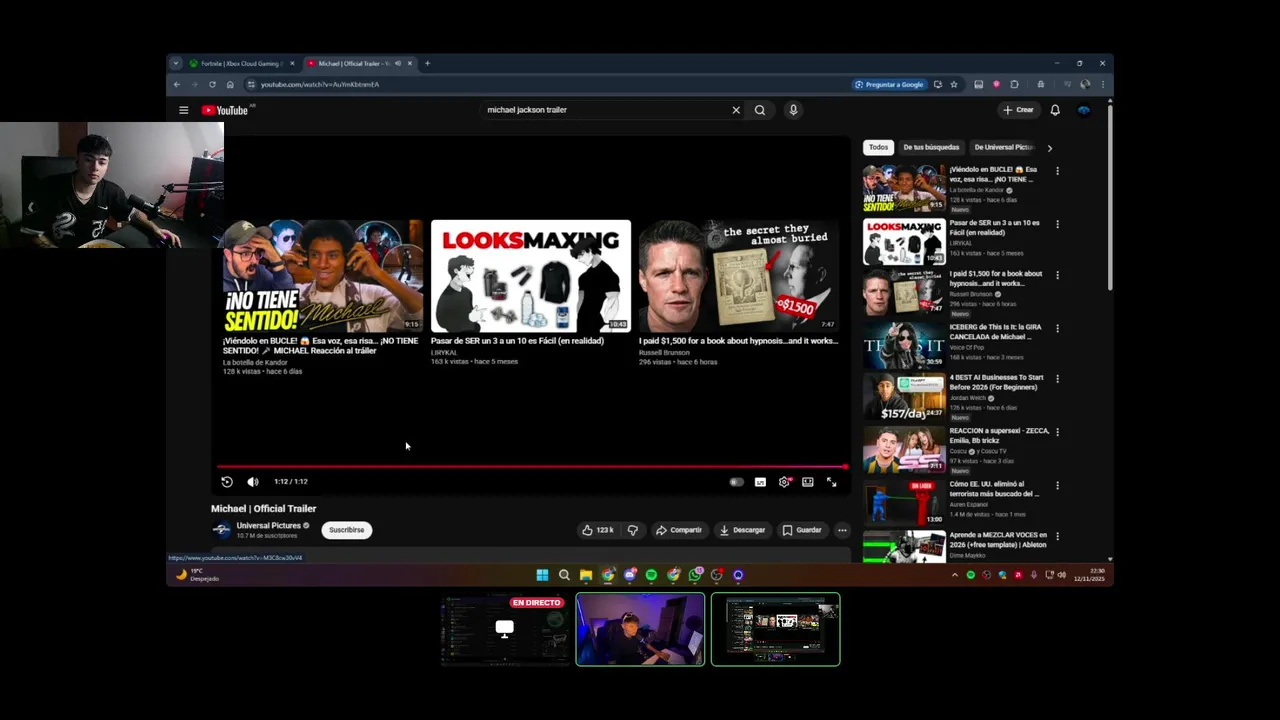Image resolution: width=1280 pixels, height=720 pixels.
Task: Reload the page in Chrome
Action: click(x=212, y=85)
